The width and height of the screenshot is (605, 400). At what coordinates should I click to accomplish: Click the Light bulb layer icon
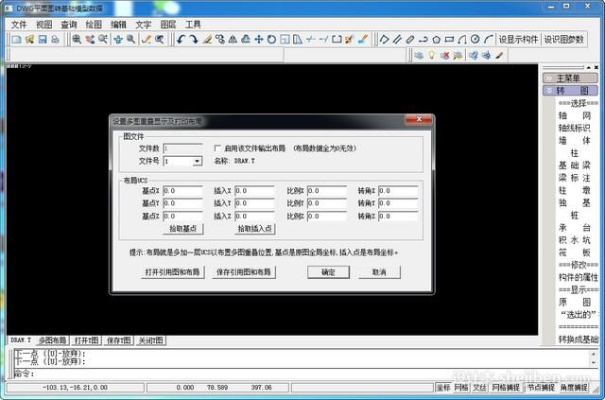432,56
